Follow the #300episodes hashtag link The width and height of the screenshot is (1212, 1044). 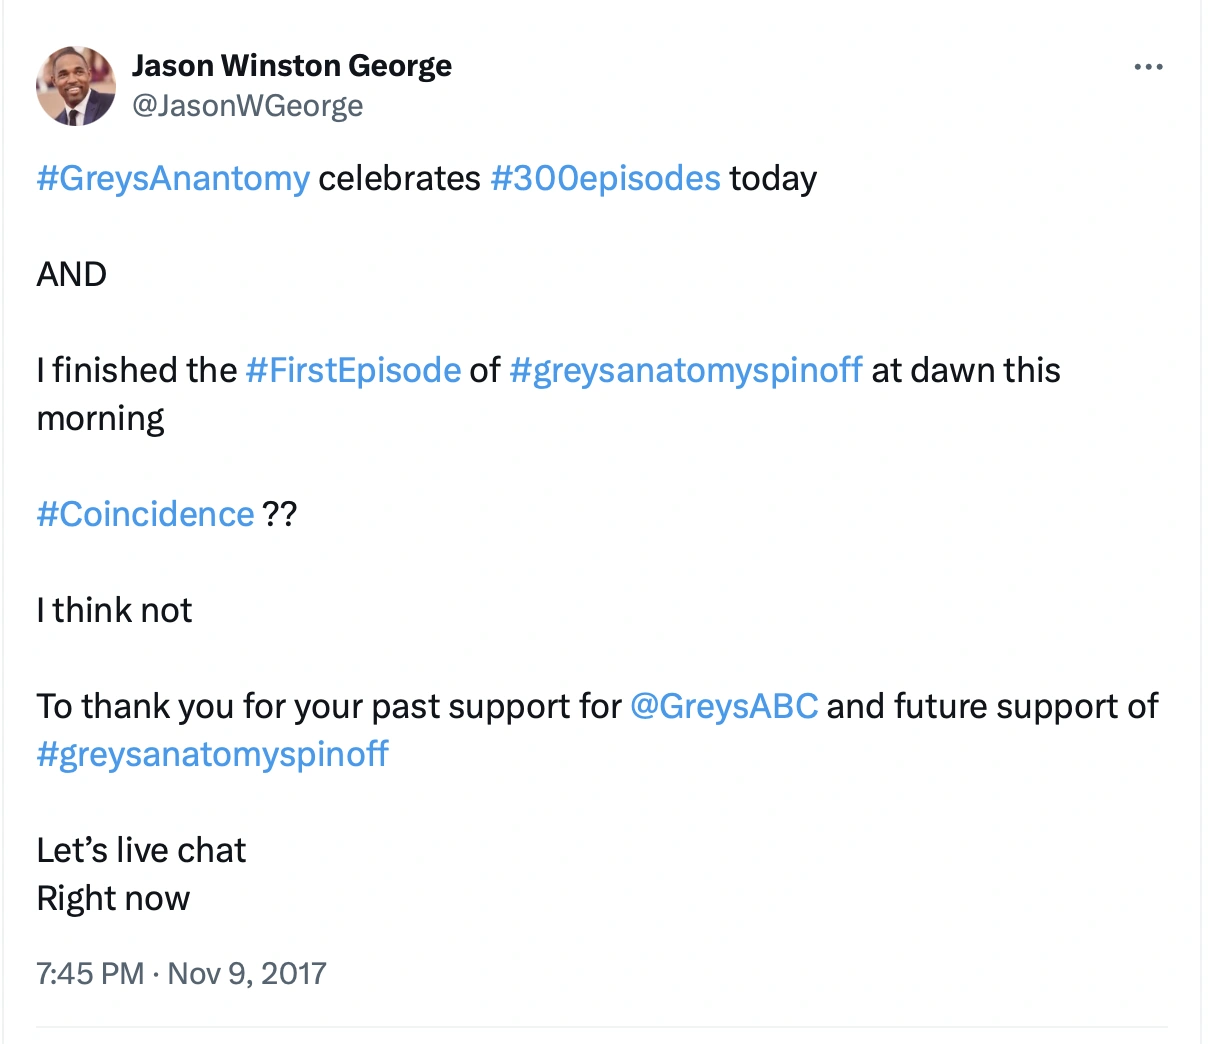(605, 178)
